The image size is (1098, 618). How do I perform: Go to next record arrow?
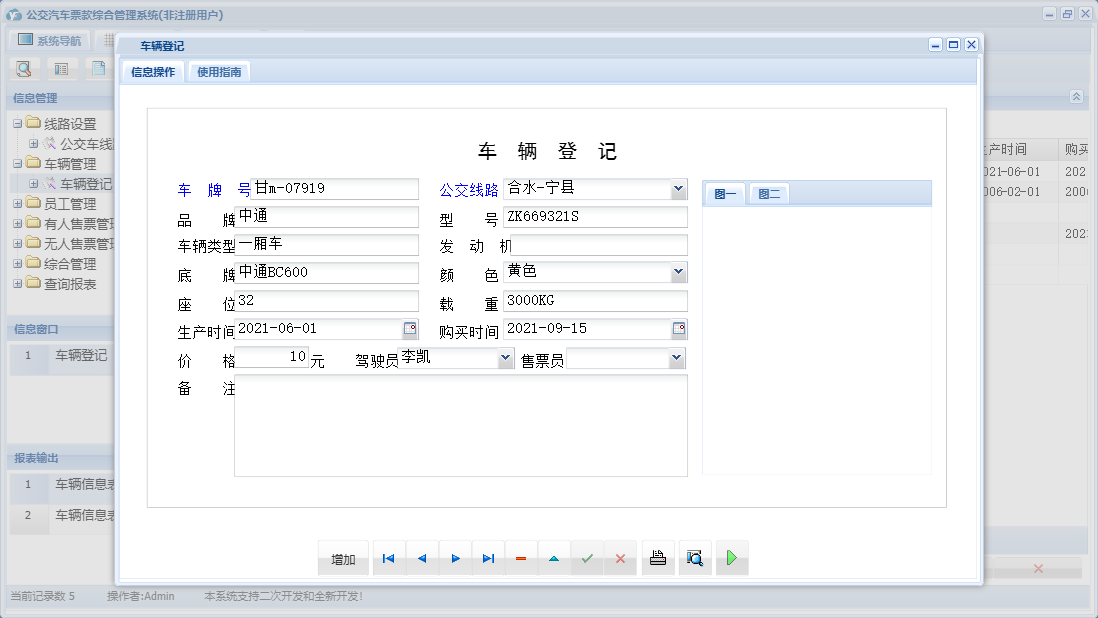pos(455,558)
